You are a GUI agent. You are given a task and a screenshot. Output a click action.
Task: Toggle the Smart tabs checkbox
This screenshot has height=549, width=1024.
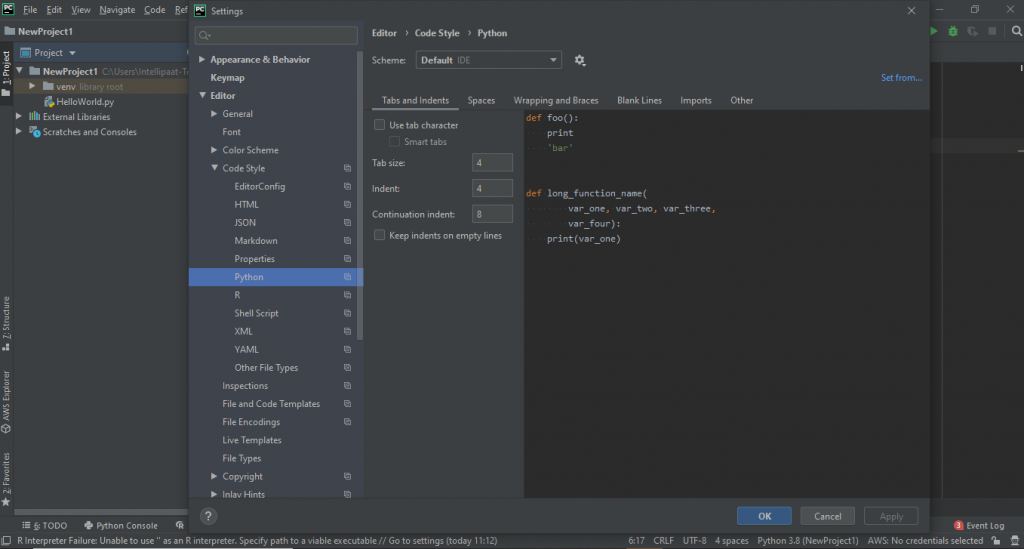[394, 142]
